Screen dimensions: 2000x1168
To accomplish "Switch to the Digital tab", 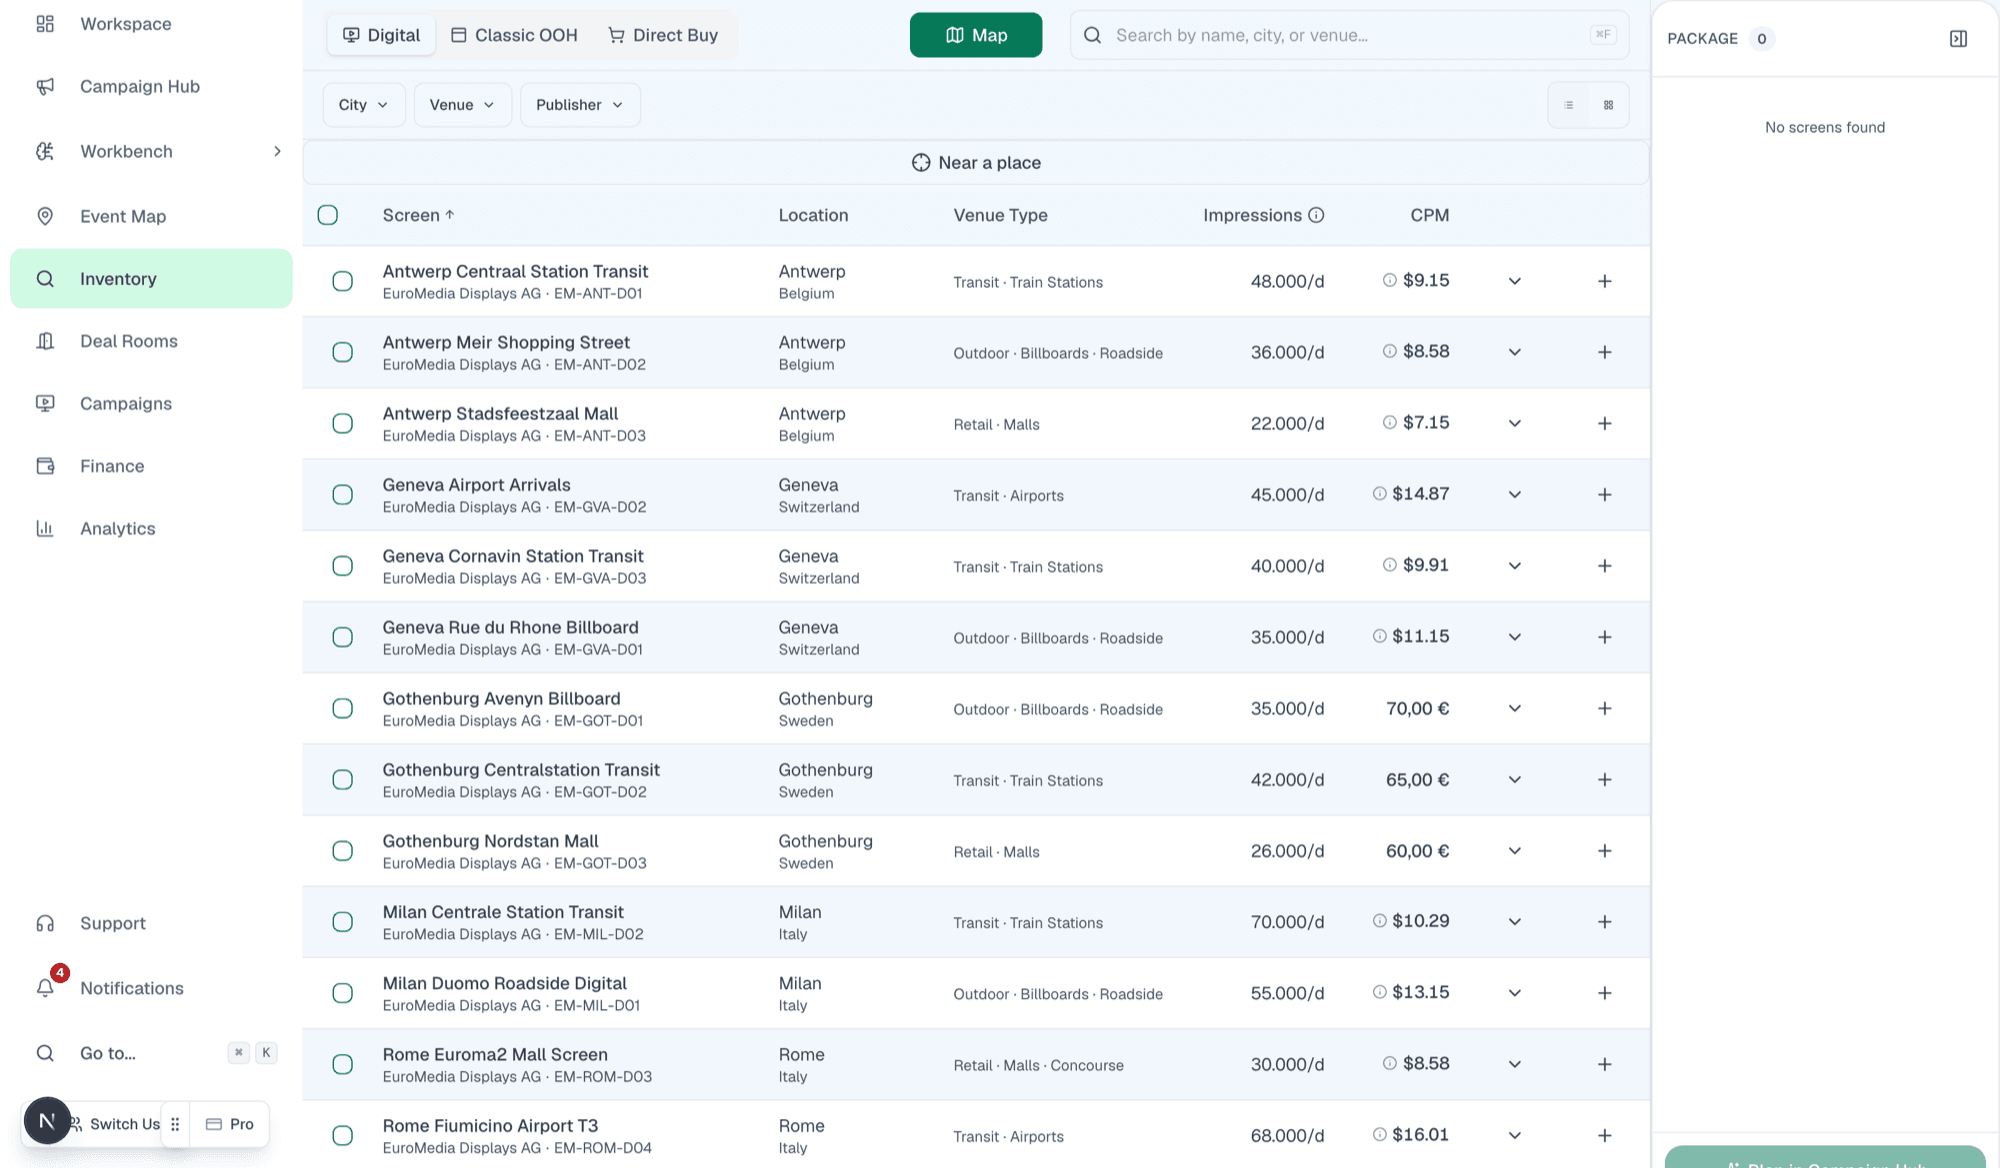I will click(382, 35).
